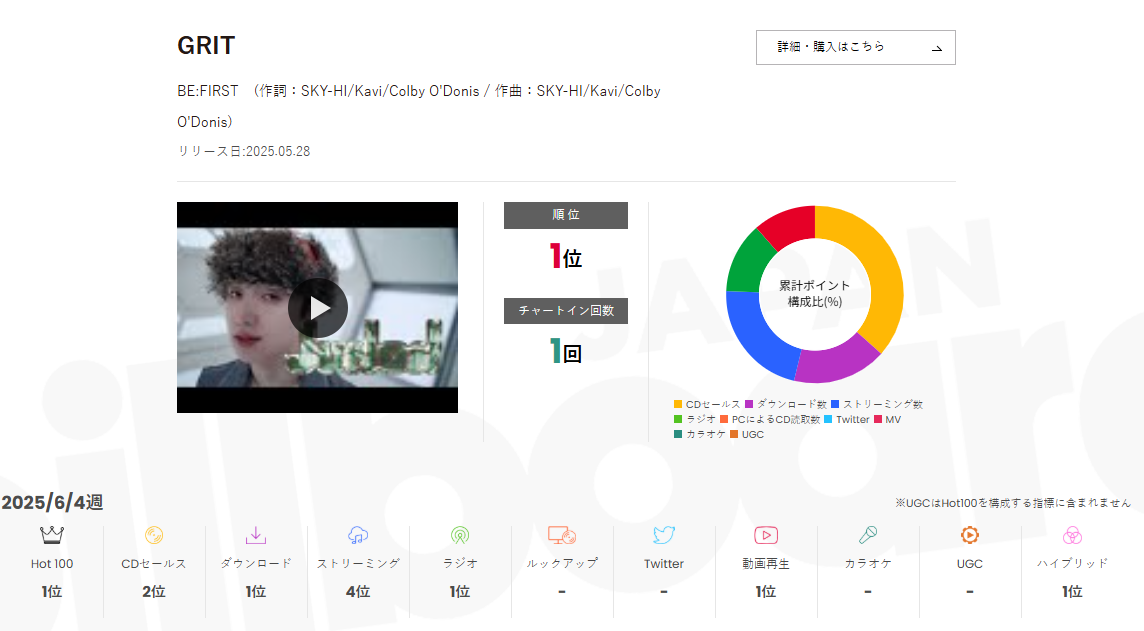Click the 4位 value under ストリーミング
The height and width of the screenshot is (631, 1144).
tap(358, 592)
